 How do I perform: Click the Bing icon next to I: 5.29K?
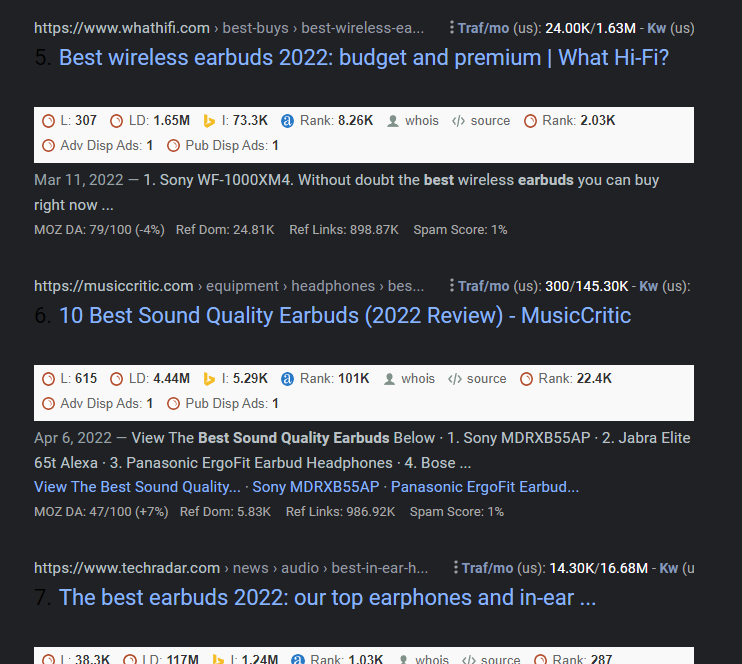point(209,379)
